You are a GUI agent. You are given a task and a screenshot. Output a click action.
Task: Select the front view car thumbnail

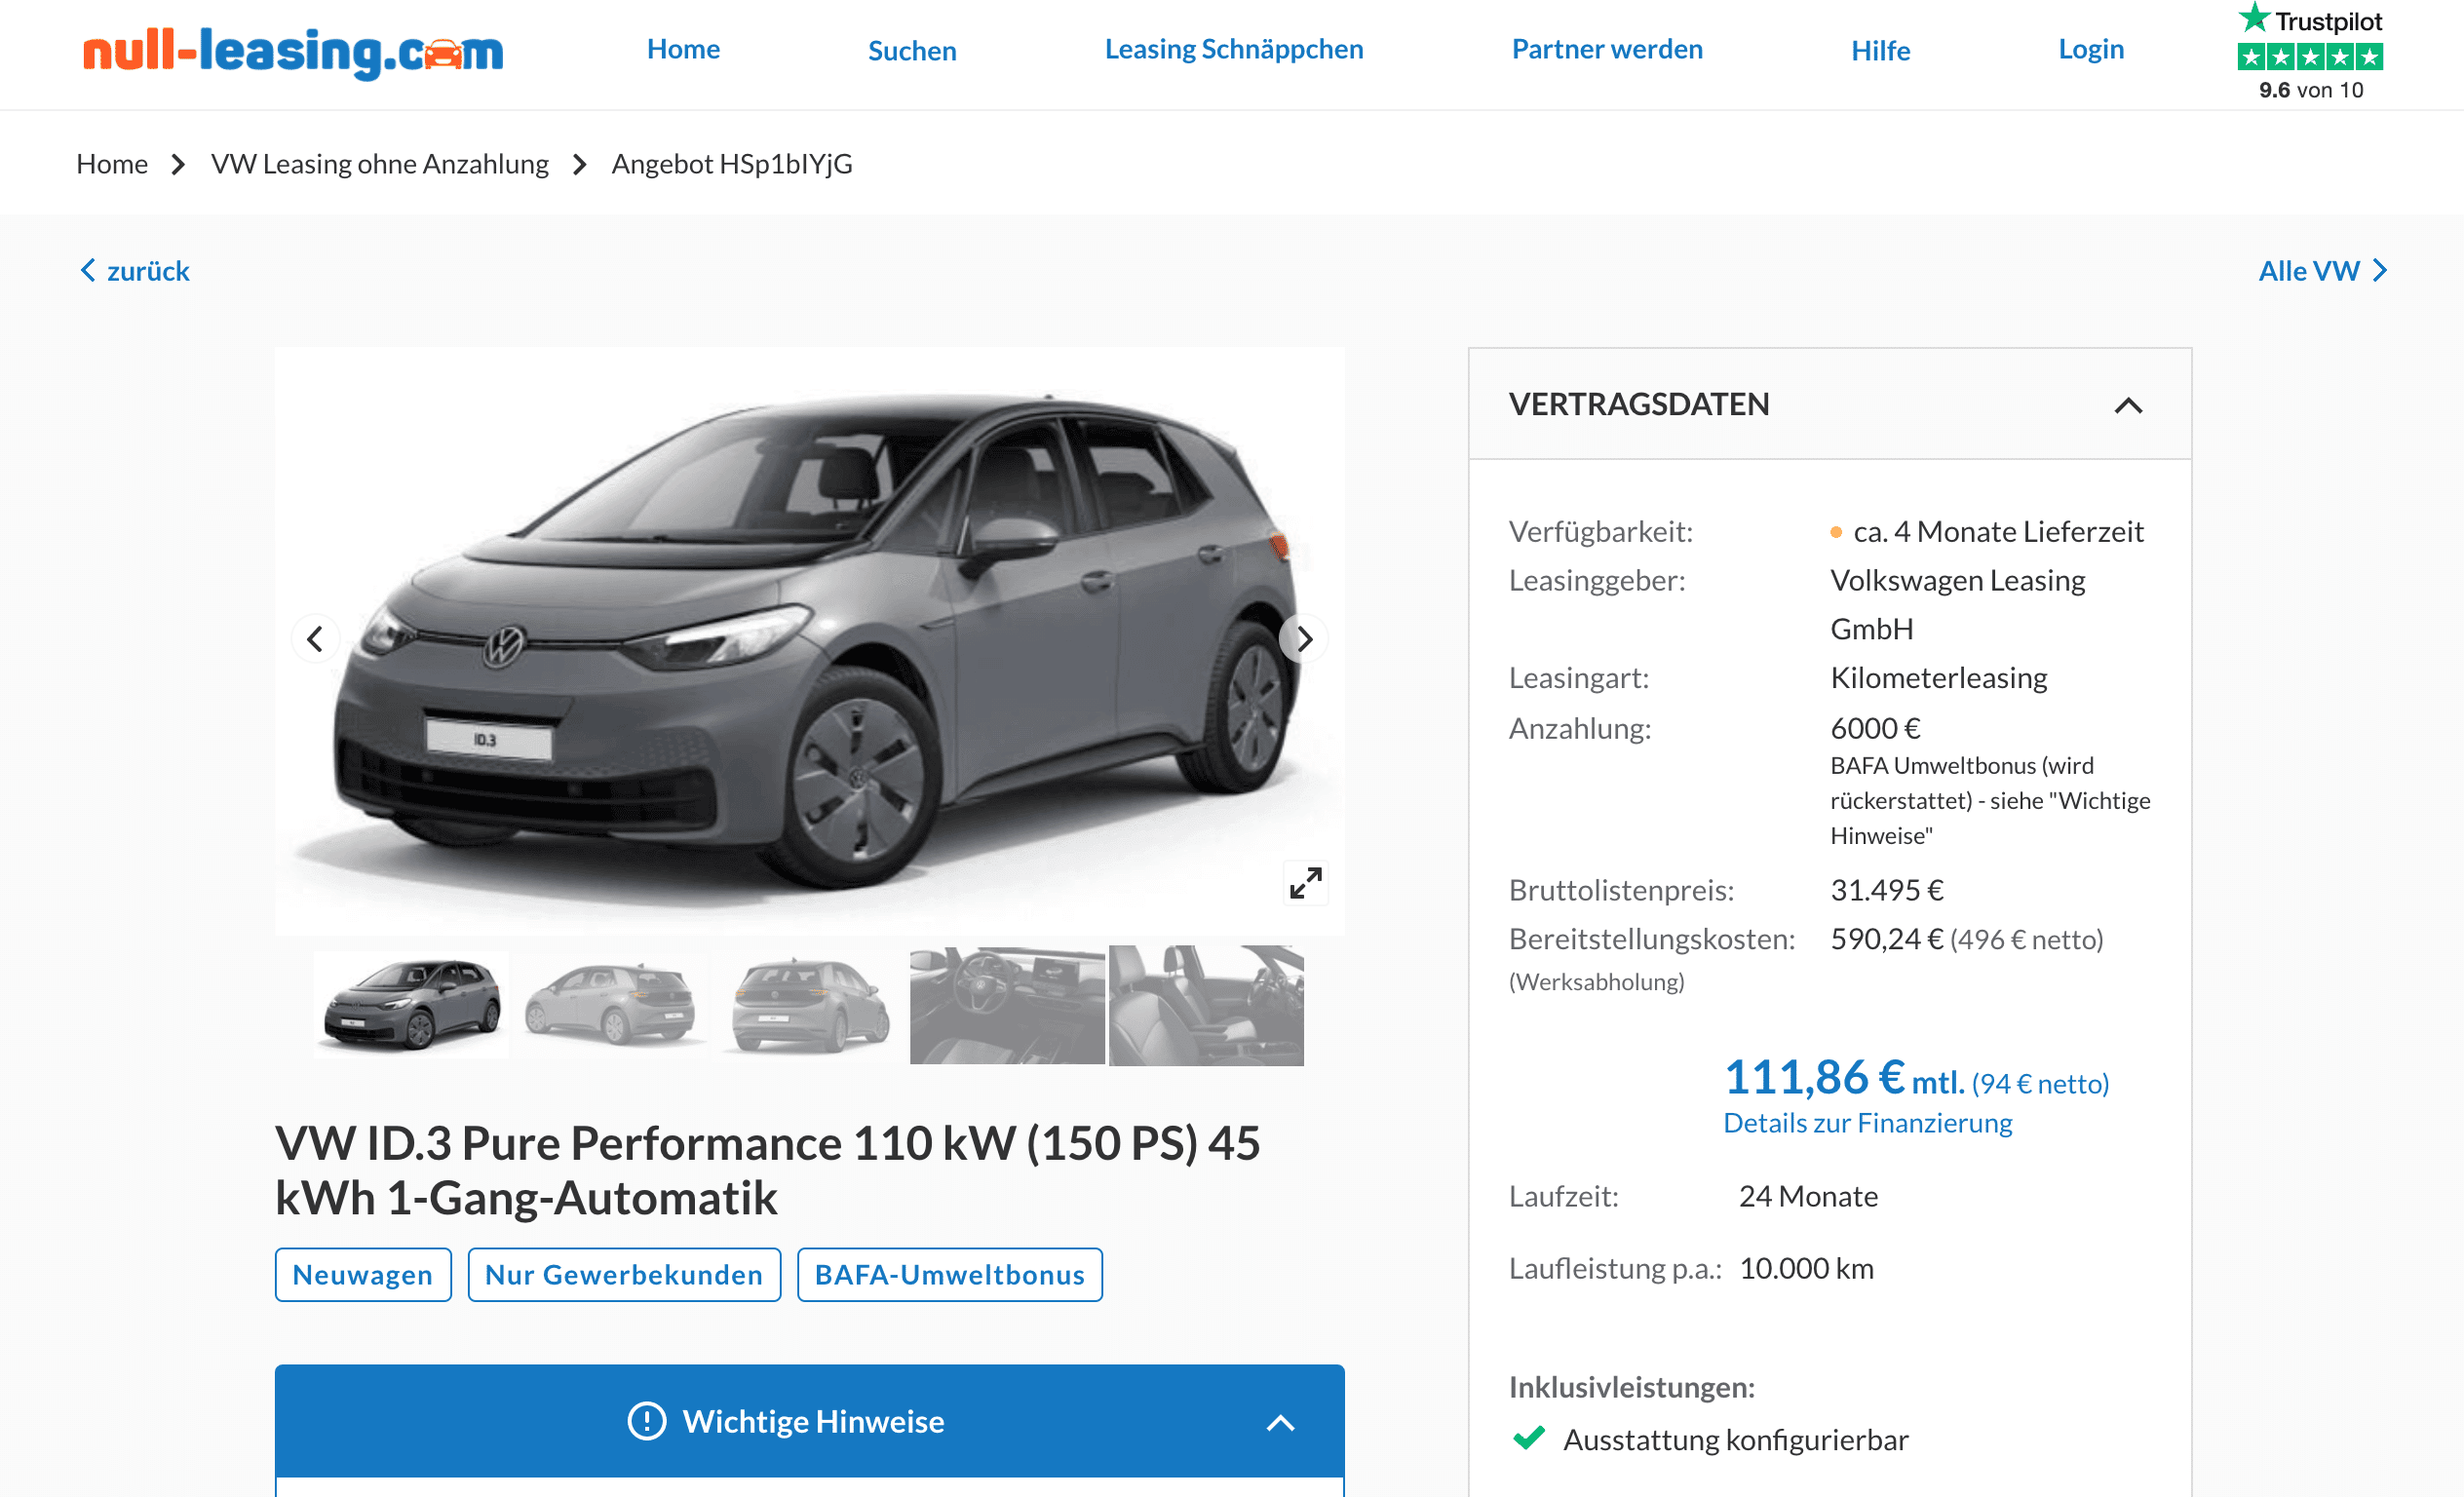pos(411,1005)
